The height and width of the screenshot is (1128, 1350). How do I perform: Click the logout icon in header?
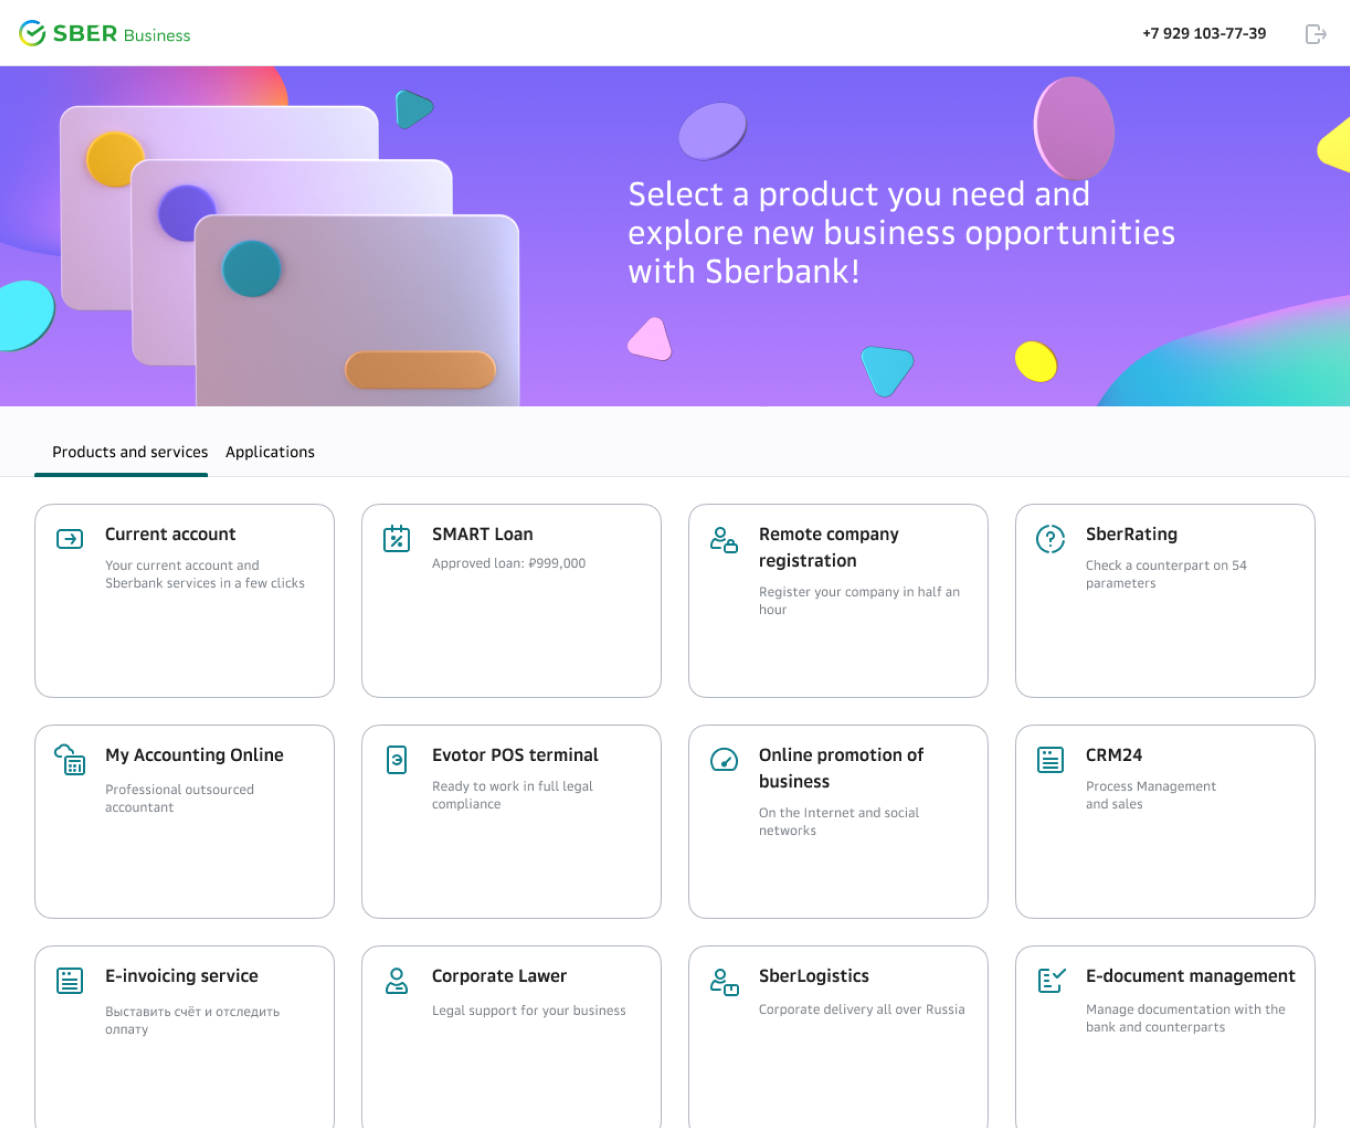click(1316, 34)
